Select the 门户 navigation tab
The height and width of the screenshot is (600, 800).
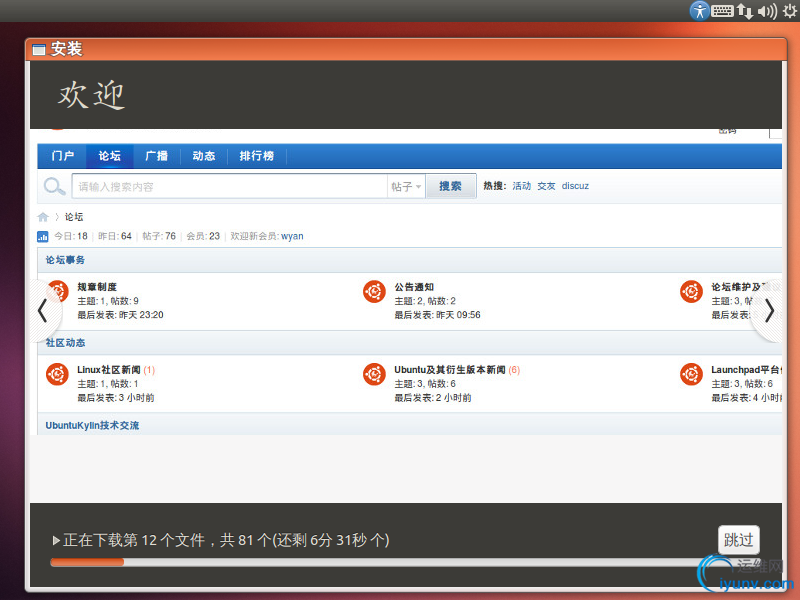62,156
